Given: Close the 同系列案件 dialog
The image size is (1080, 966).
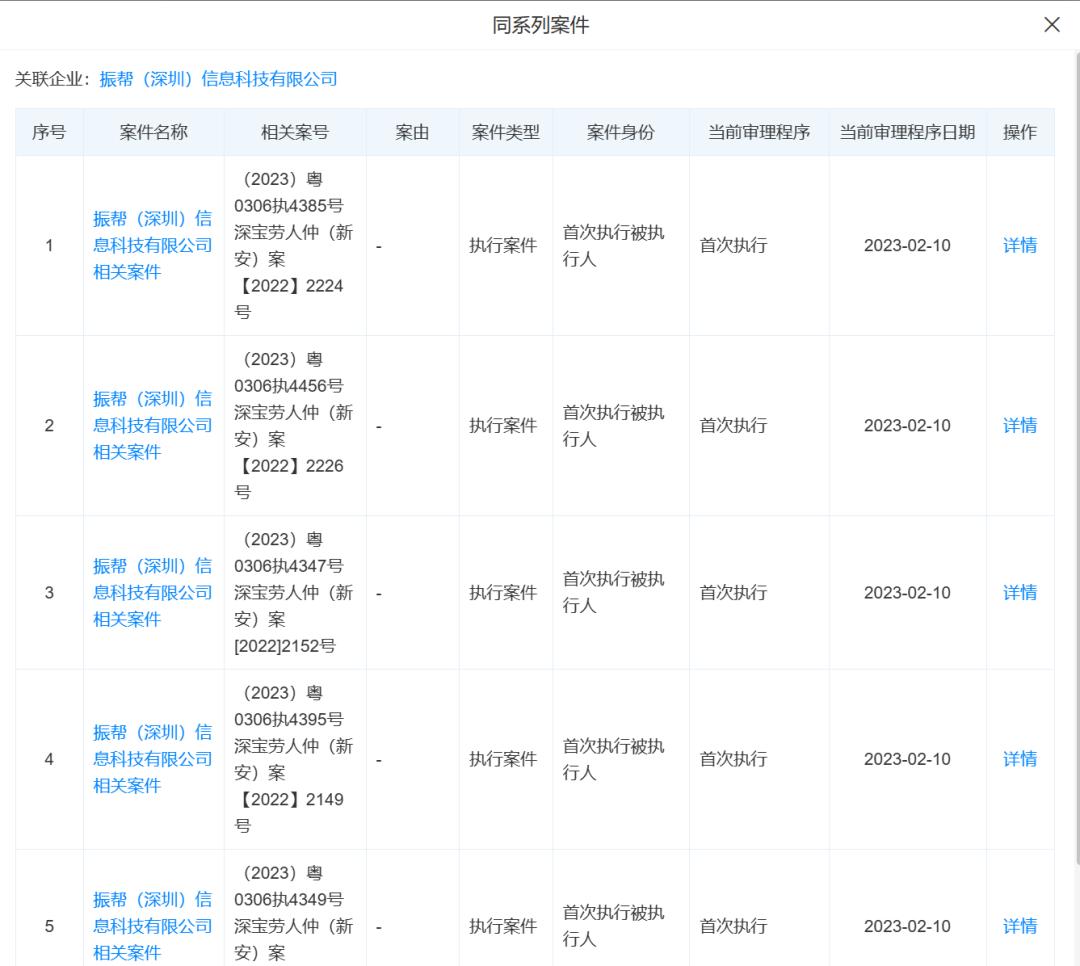Looking at the screenshot, I should coord(1052,24).
